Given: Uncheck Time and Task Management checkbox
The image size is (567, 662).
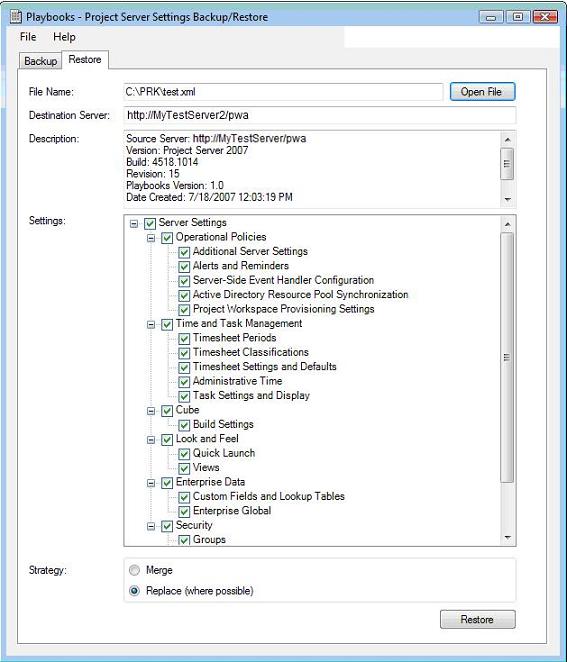Looking at the screenshot, I should 167,325.
